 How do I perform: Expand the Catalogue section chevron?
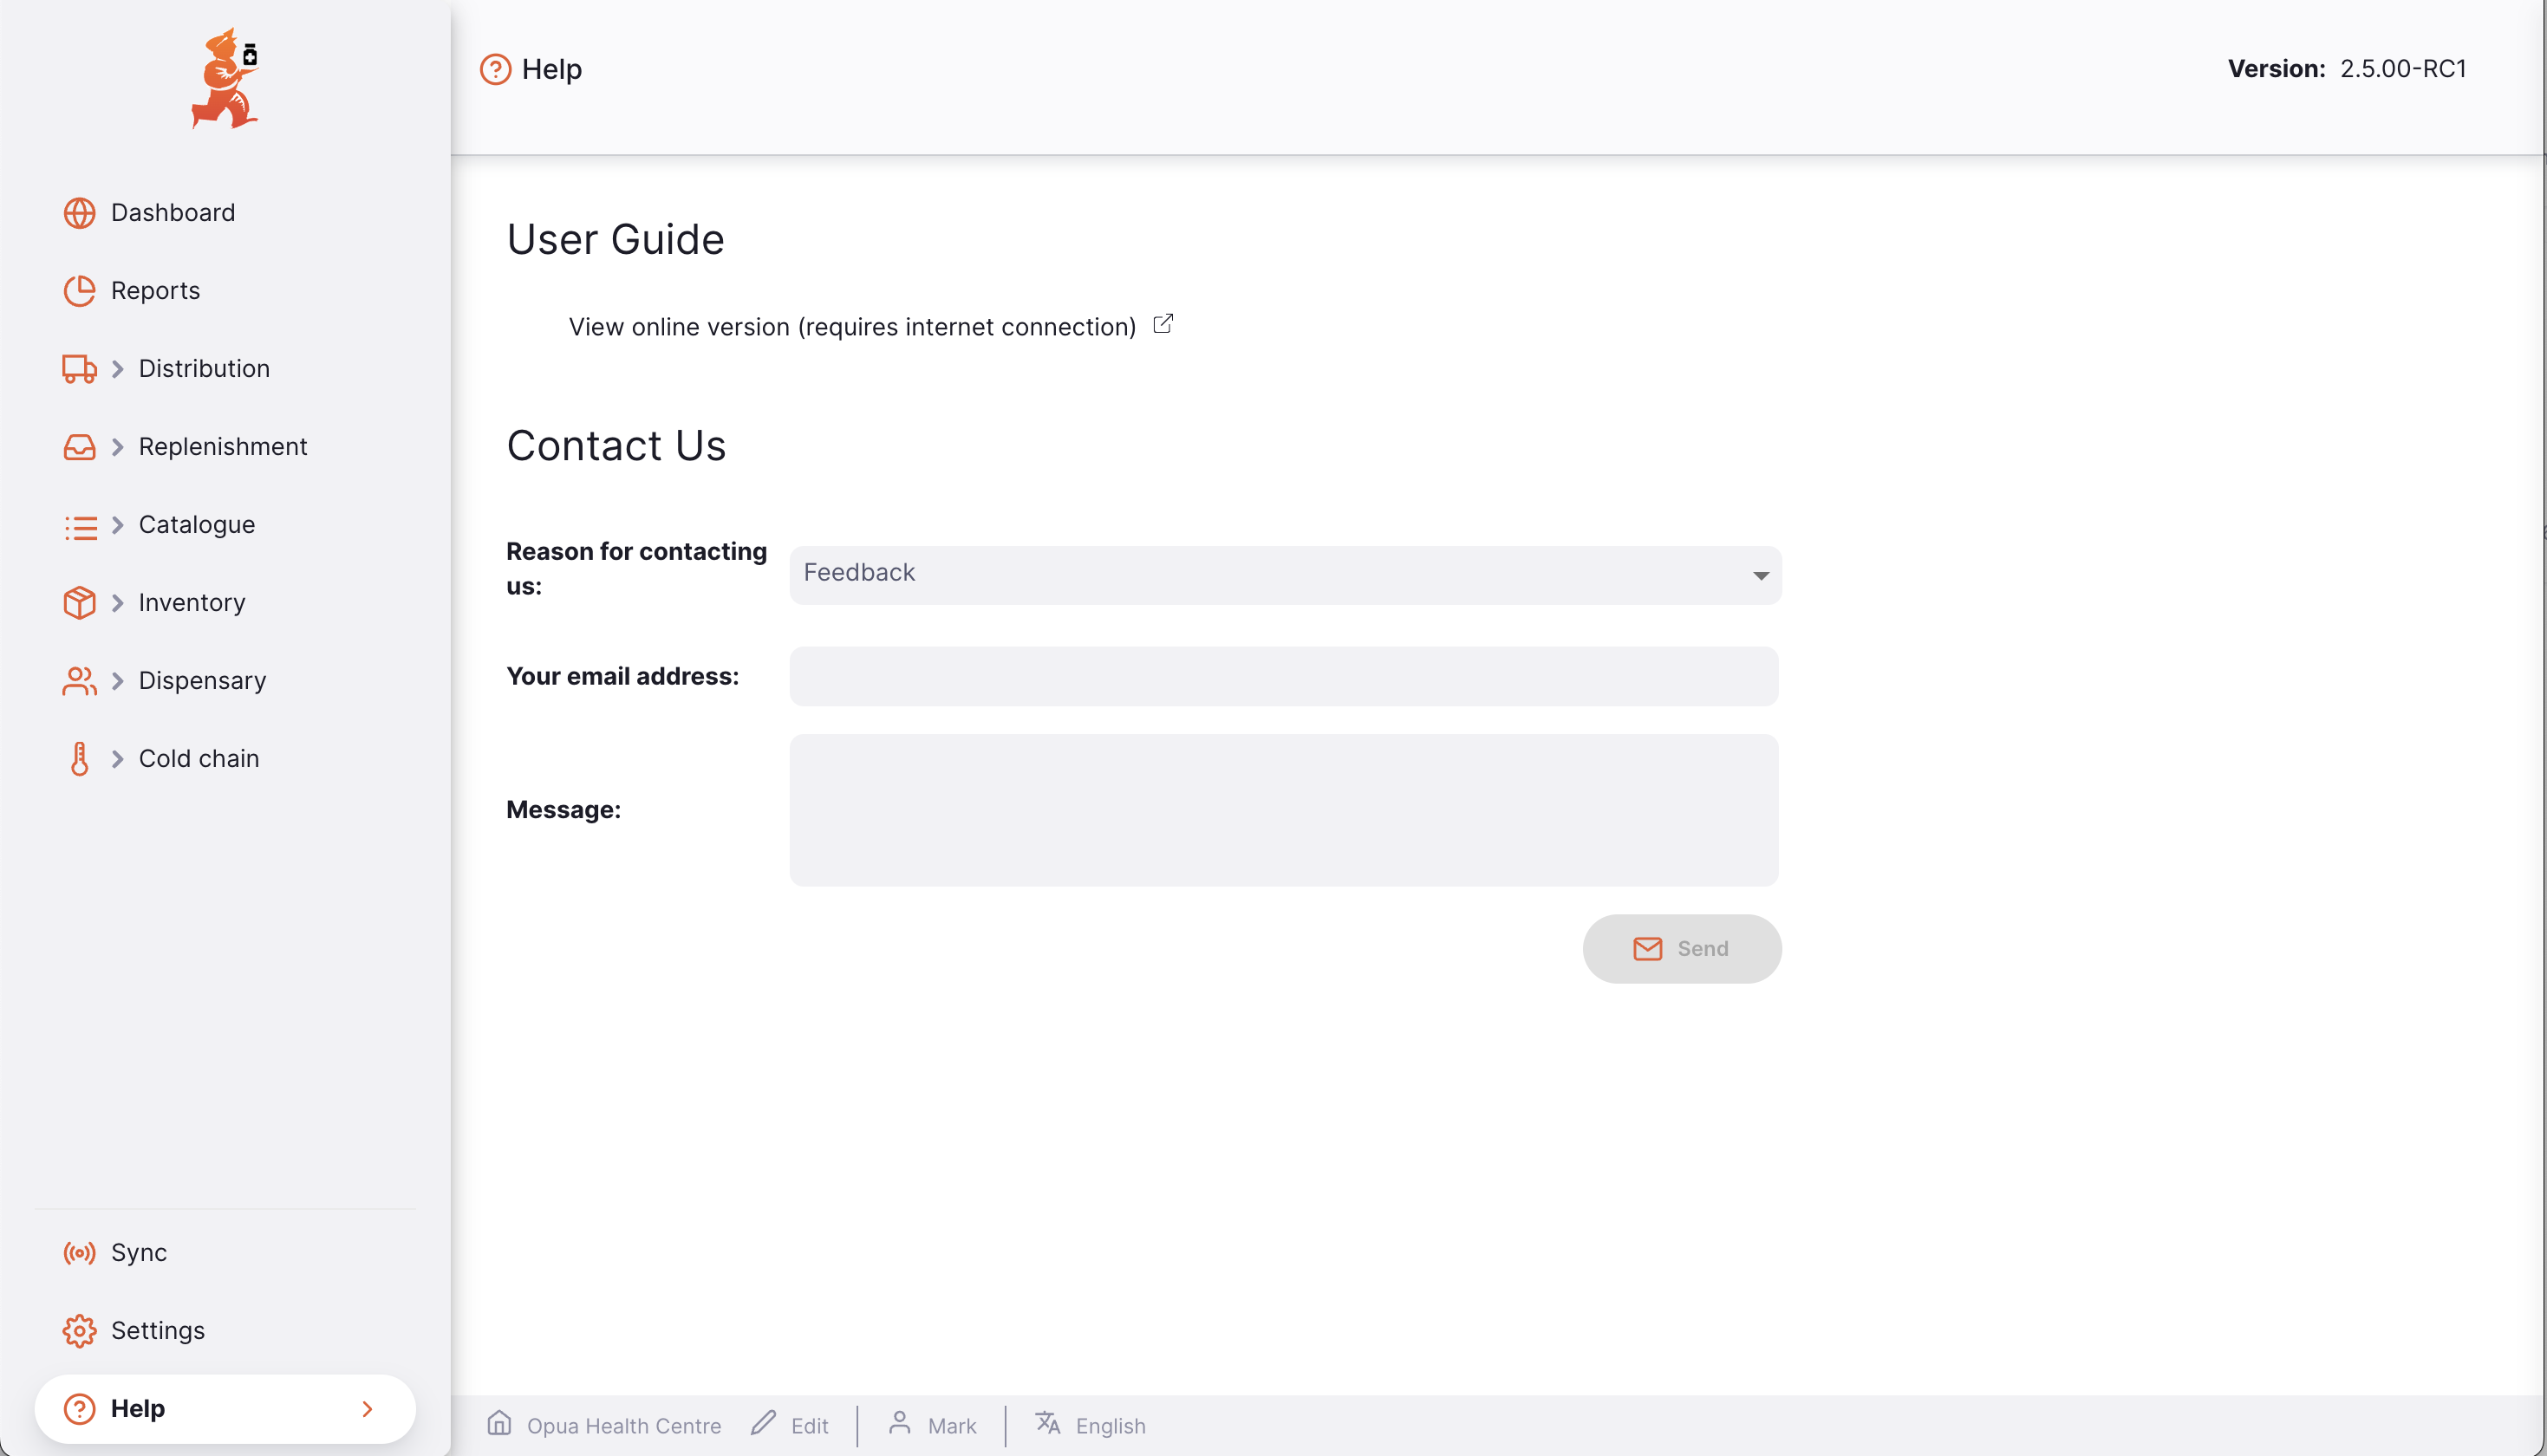(x=118, y=525)
